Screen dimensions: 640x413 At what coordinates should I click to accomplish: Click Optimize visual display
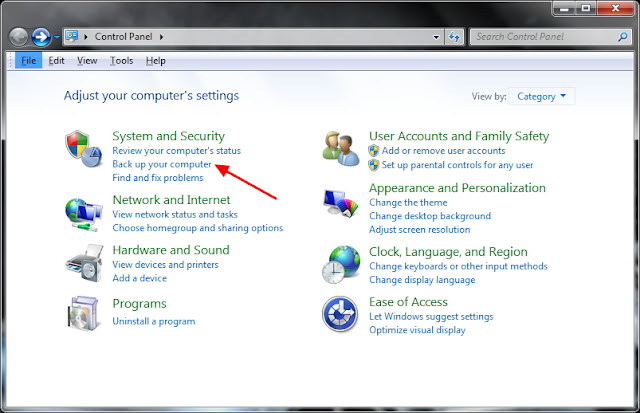click(x=417, y=330)
